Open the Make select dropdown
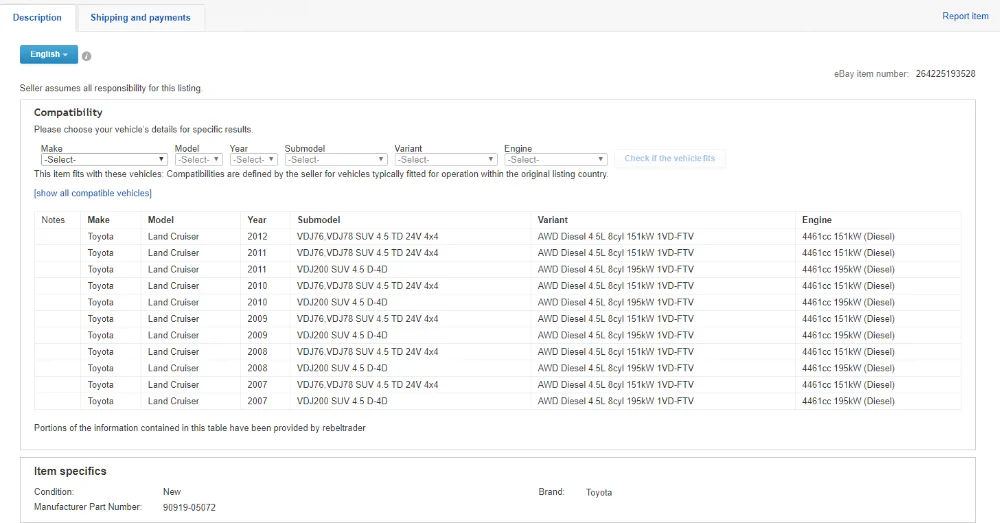This screenshot has height=523, width=1000. tap(104, 159)
